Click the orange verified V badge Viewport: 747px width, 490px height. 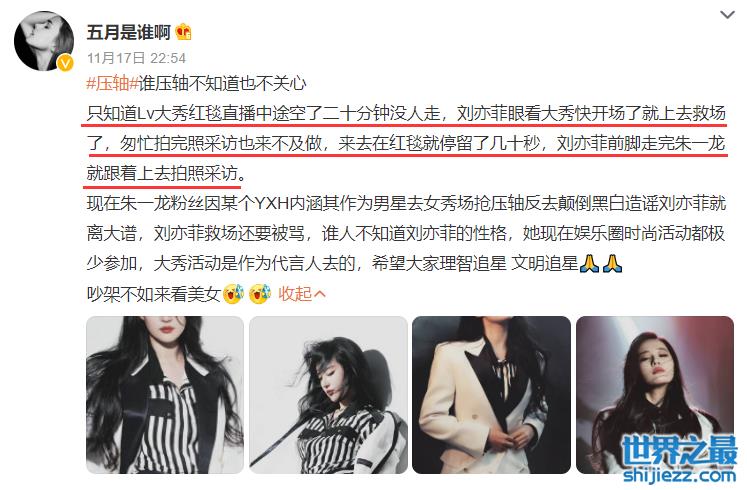(x=65, y=62)
